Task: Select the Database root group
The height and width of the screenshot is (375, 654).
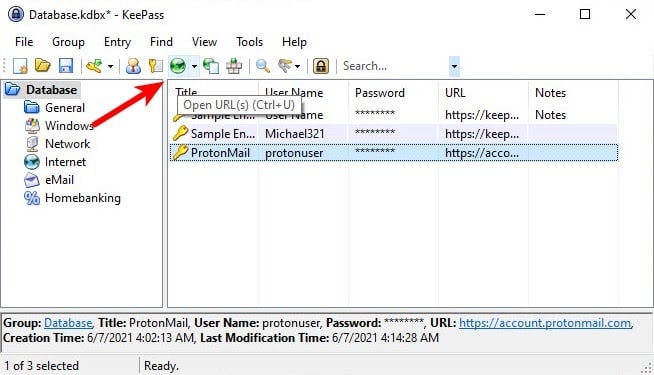Action: pyautogui.click(x=51, y=90)
